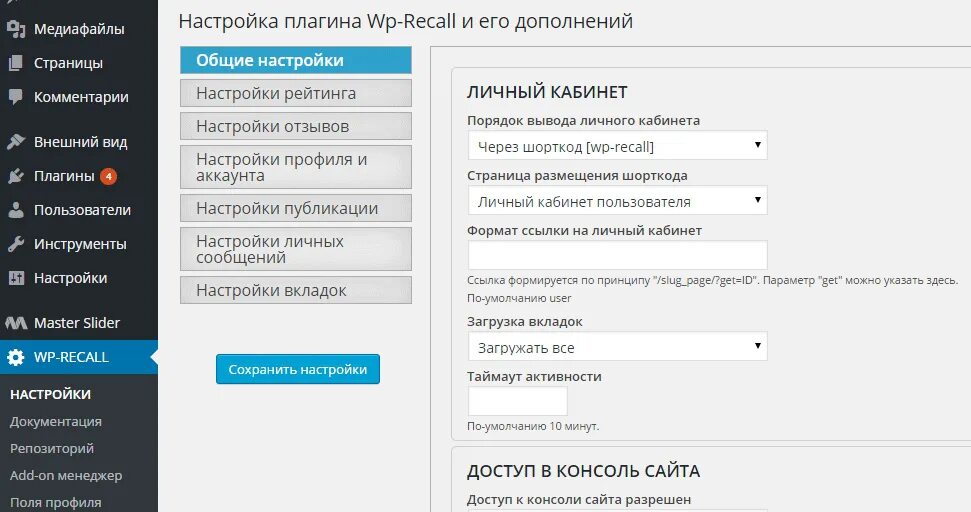
Task: Open the Add-on менеджер link
Action: click(x=66, y=475)
